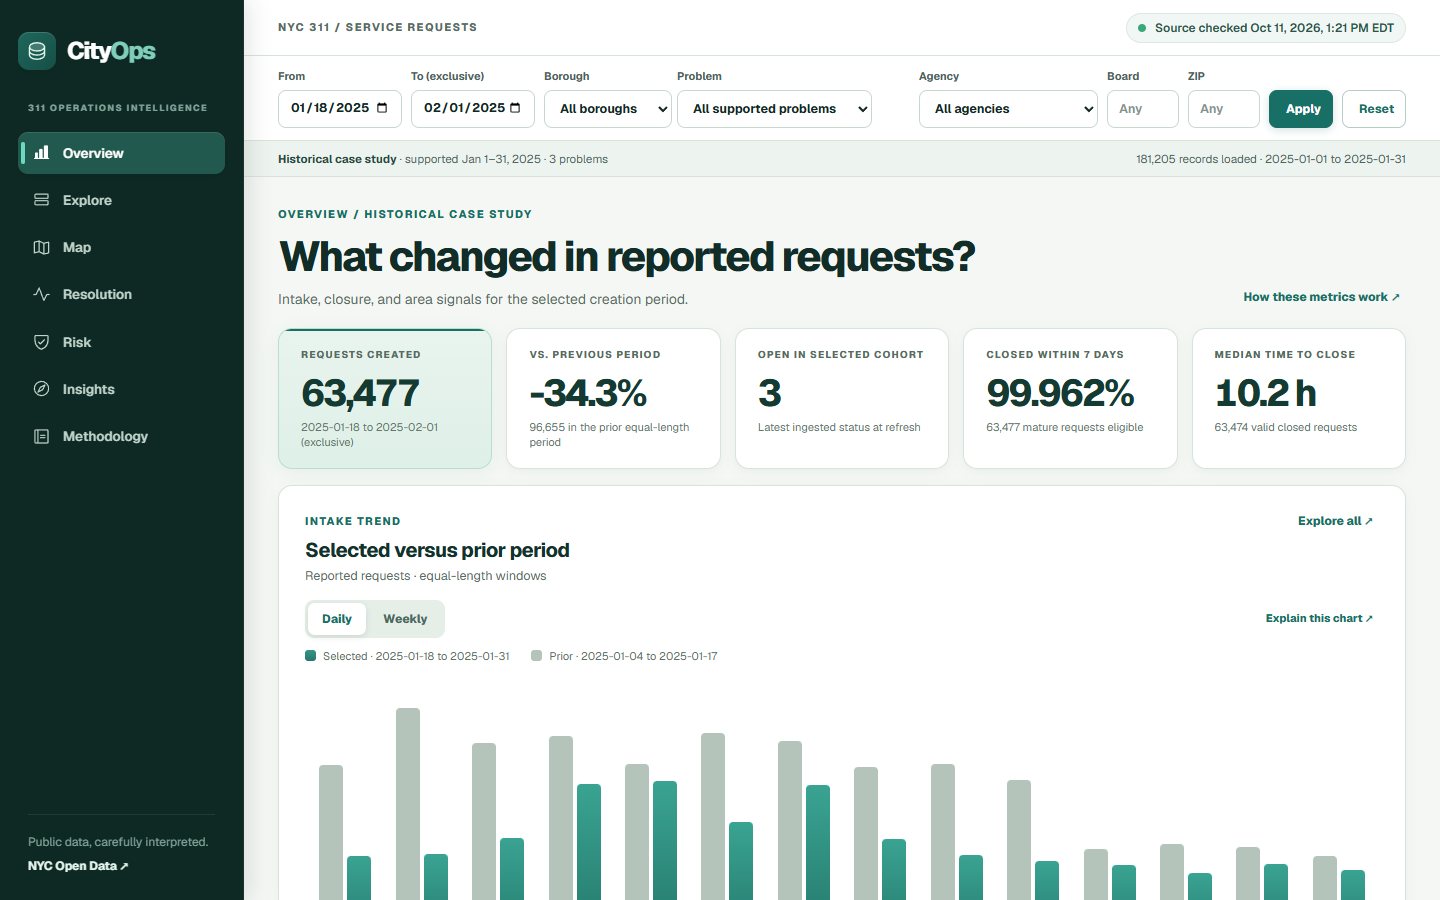Open the Insights page label
The image size is (1440, 900).
[x=89, y=389]
